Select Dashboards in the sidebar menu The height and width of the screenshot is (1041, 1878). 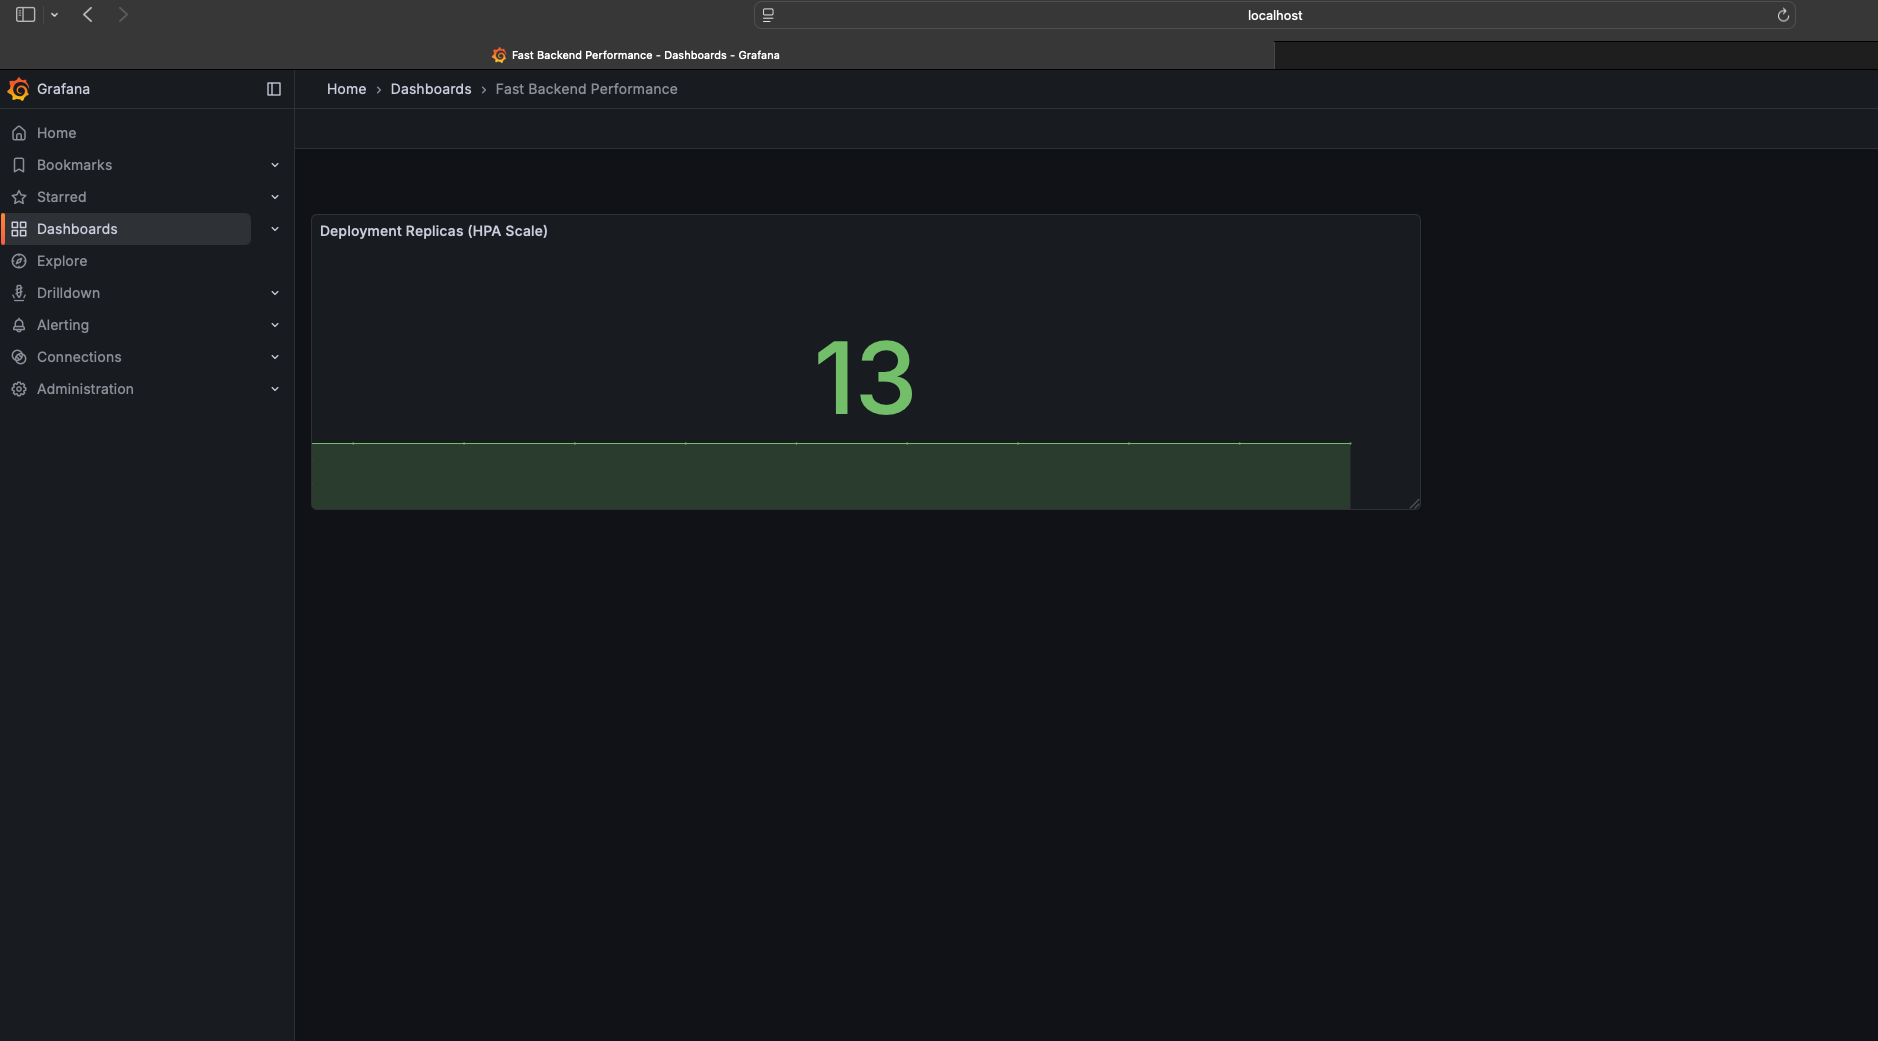point(126,229)
